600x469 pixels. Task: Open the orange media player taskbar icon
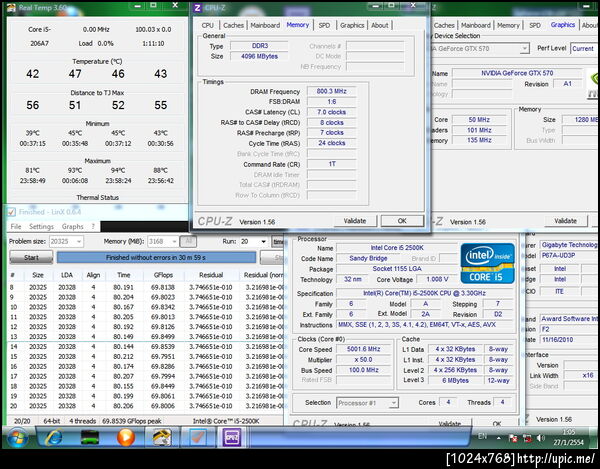(126, 437)
